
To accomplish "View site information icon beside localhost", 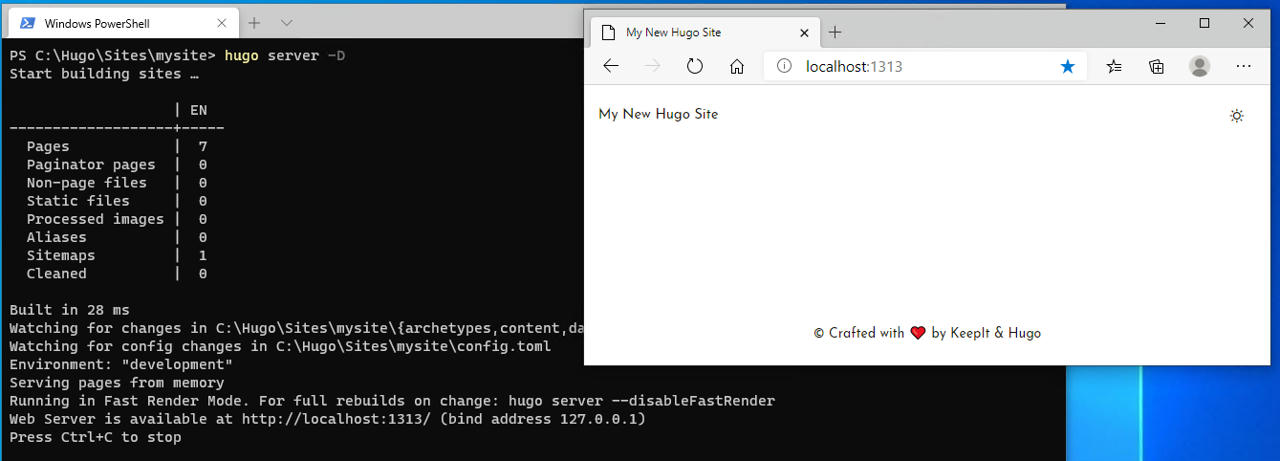I will [785, 66].
